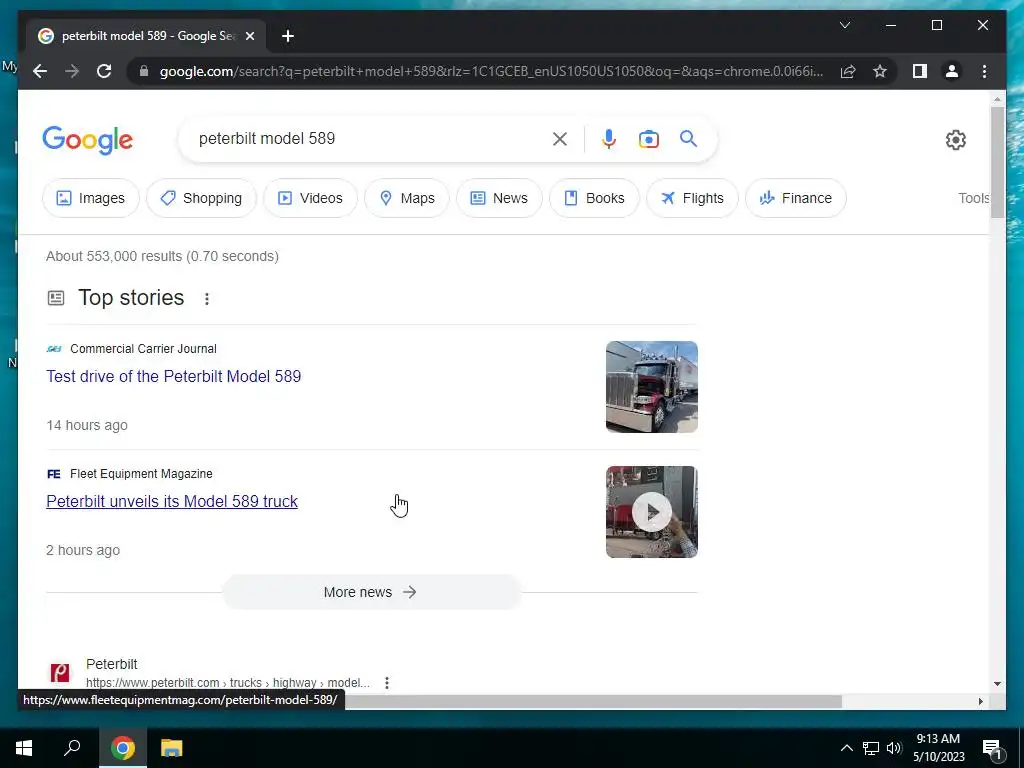Click the More news button
This screenshot has width=1024, height=768.
(371, 592)
